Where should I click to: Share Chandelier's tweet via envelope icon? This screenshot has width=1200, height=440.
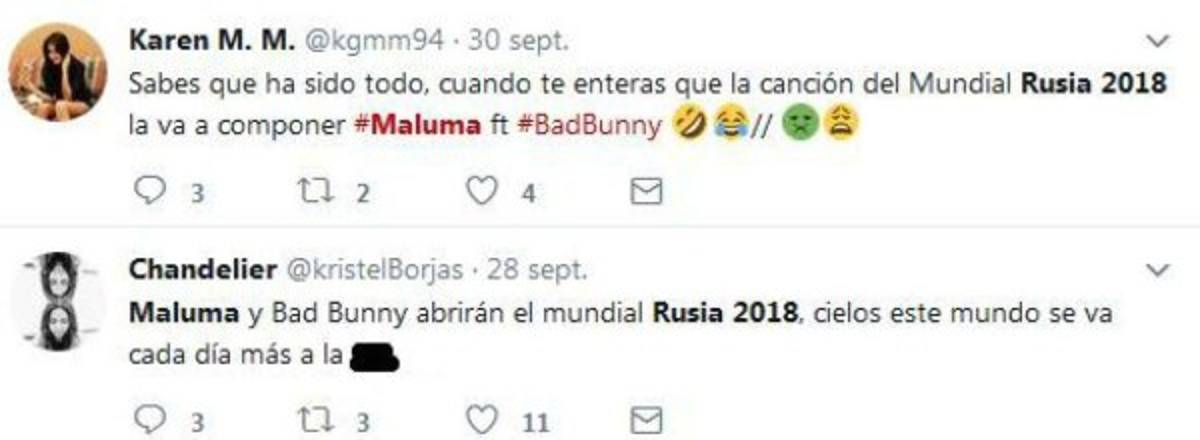coord(646,419)
